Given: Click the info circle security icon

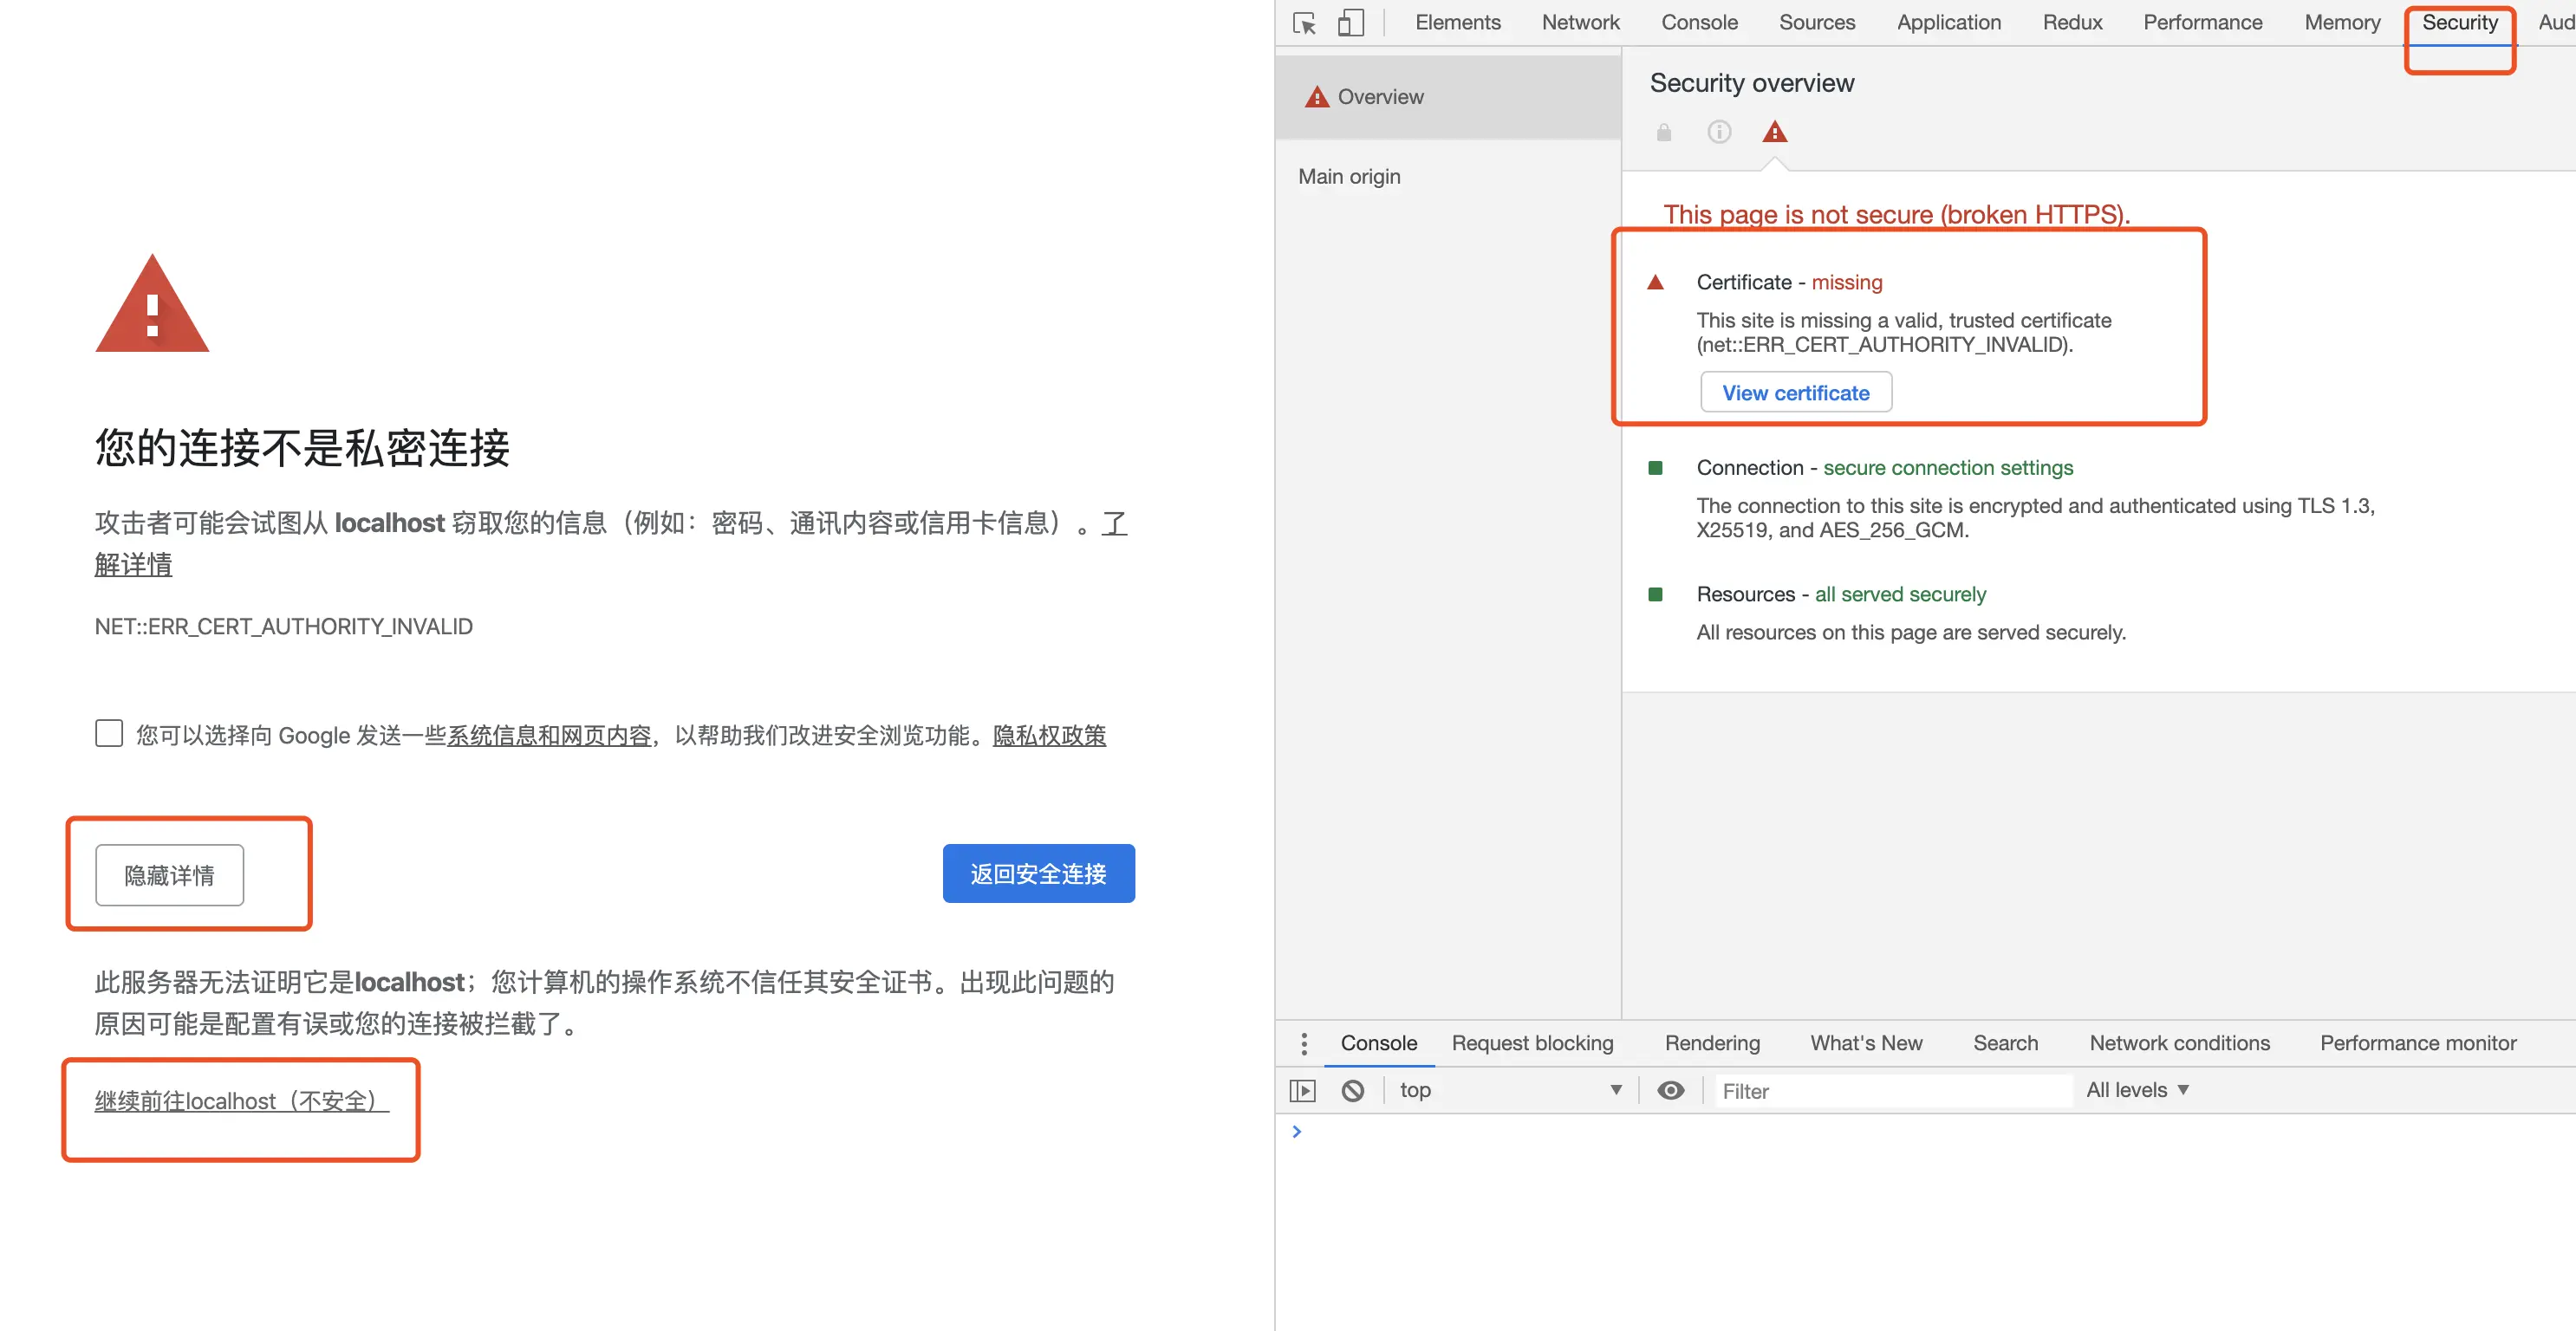Looking at the screenshot, I should [1719, 132].
